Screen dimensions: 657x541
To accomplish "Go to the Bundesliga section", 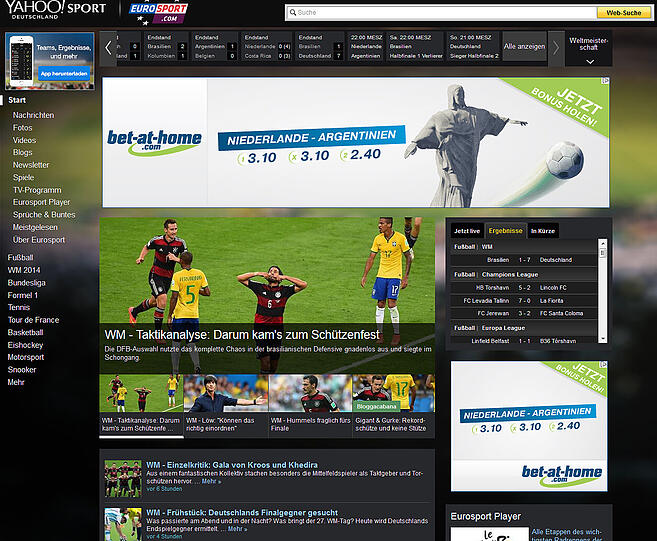I will (26, 283).
